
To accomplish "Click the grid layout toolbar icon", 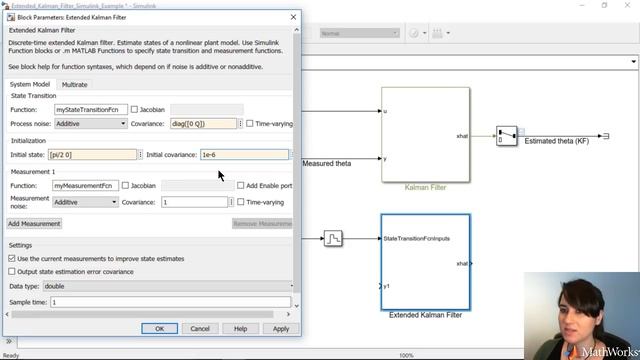I will [437, 33].
